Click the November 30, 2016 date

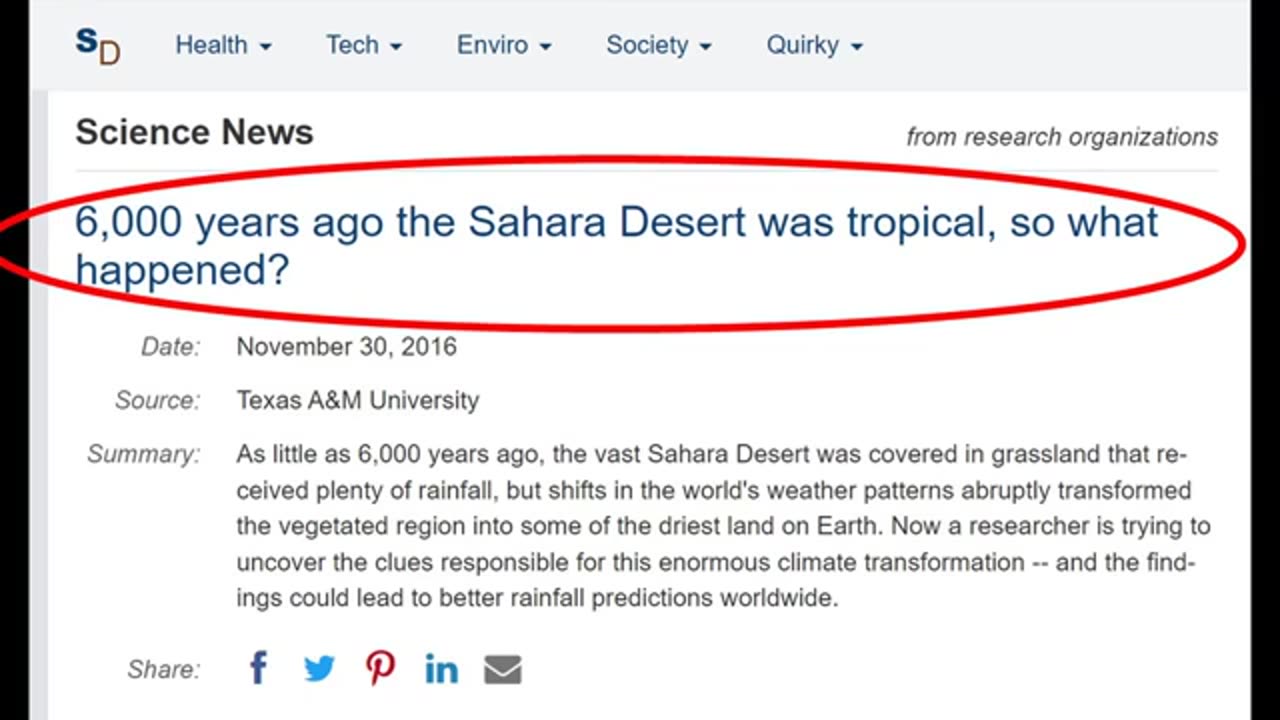coord(346,347)
